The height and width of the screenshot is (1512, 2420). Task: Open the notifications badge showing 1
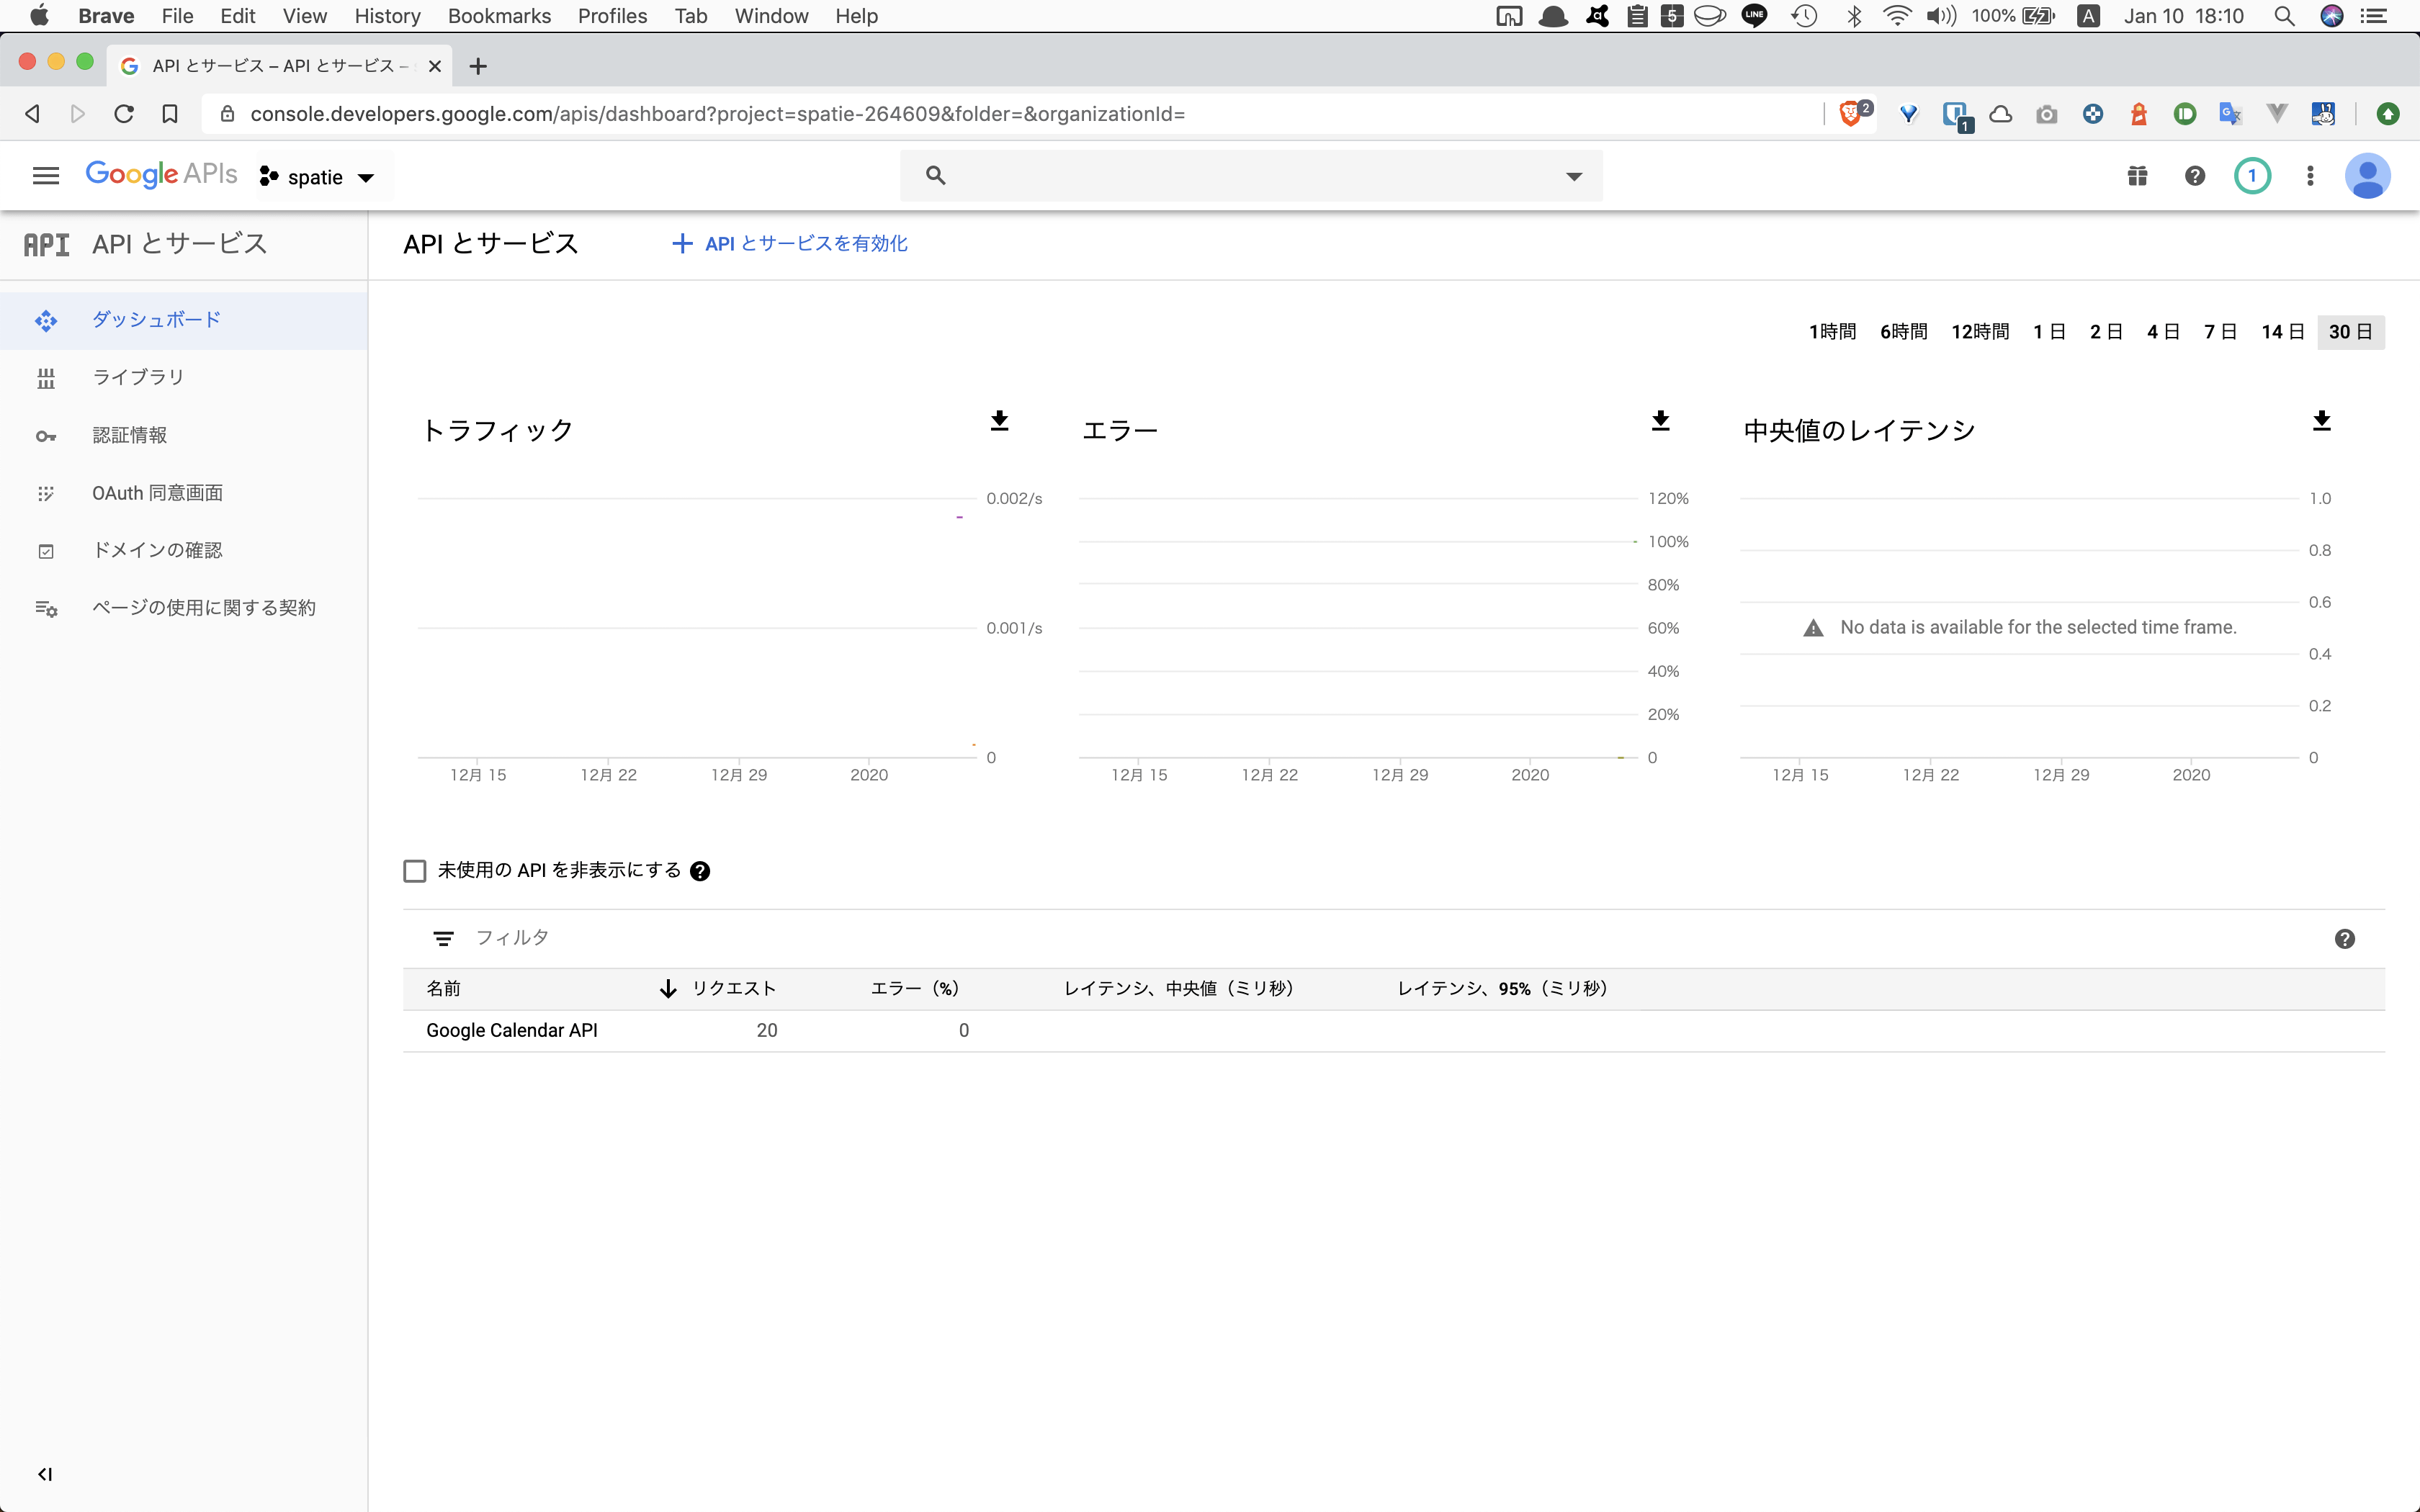tap(2252, 175)
